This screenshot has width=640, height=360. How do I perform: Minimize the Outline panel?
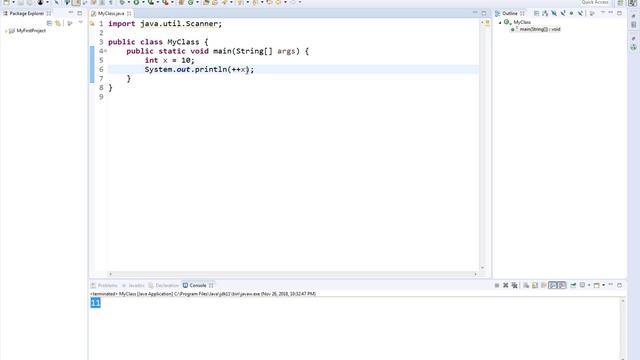coord(611,13)
